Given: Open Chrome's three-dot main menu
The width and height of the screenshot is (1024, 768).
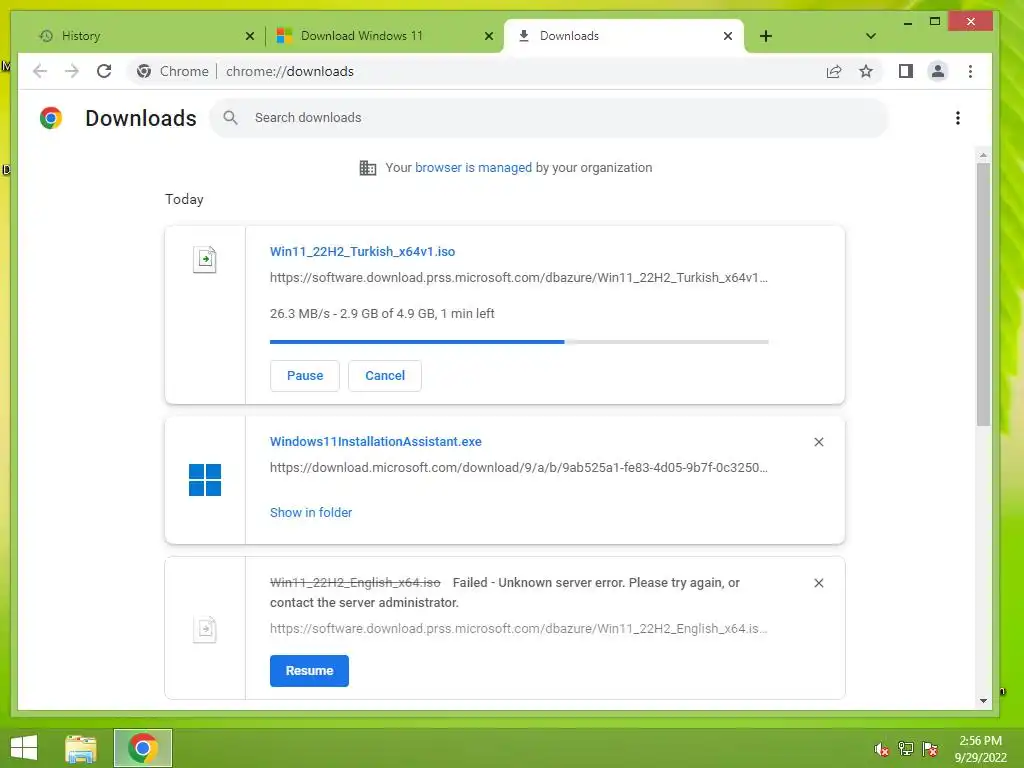Looking at the screenshot, I should tap(970, 71).
